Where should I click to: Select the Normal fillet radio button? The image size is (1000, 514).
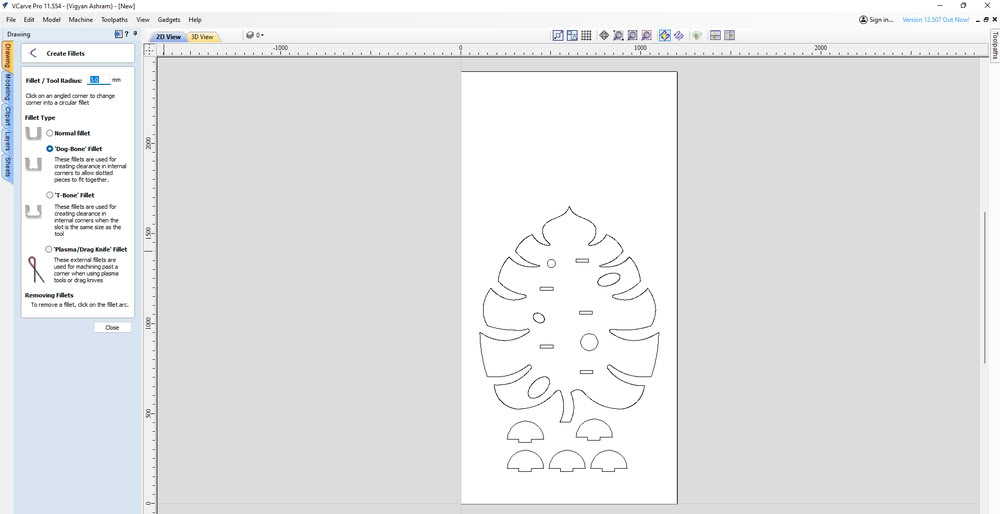pos(50,133)
